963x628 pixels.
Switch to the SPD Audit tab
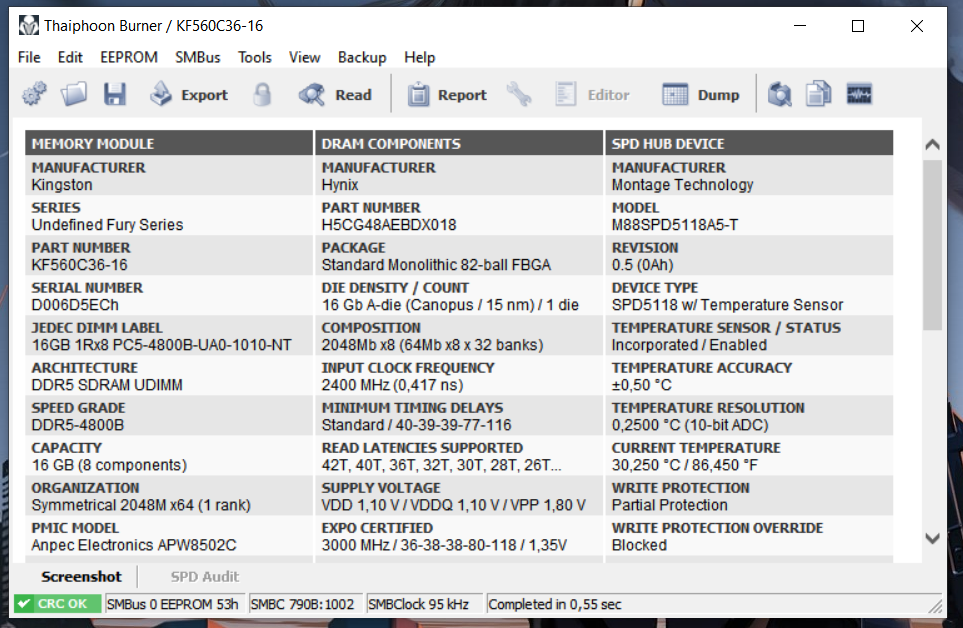pyautogui.click(x=205, y=576)
